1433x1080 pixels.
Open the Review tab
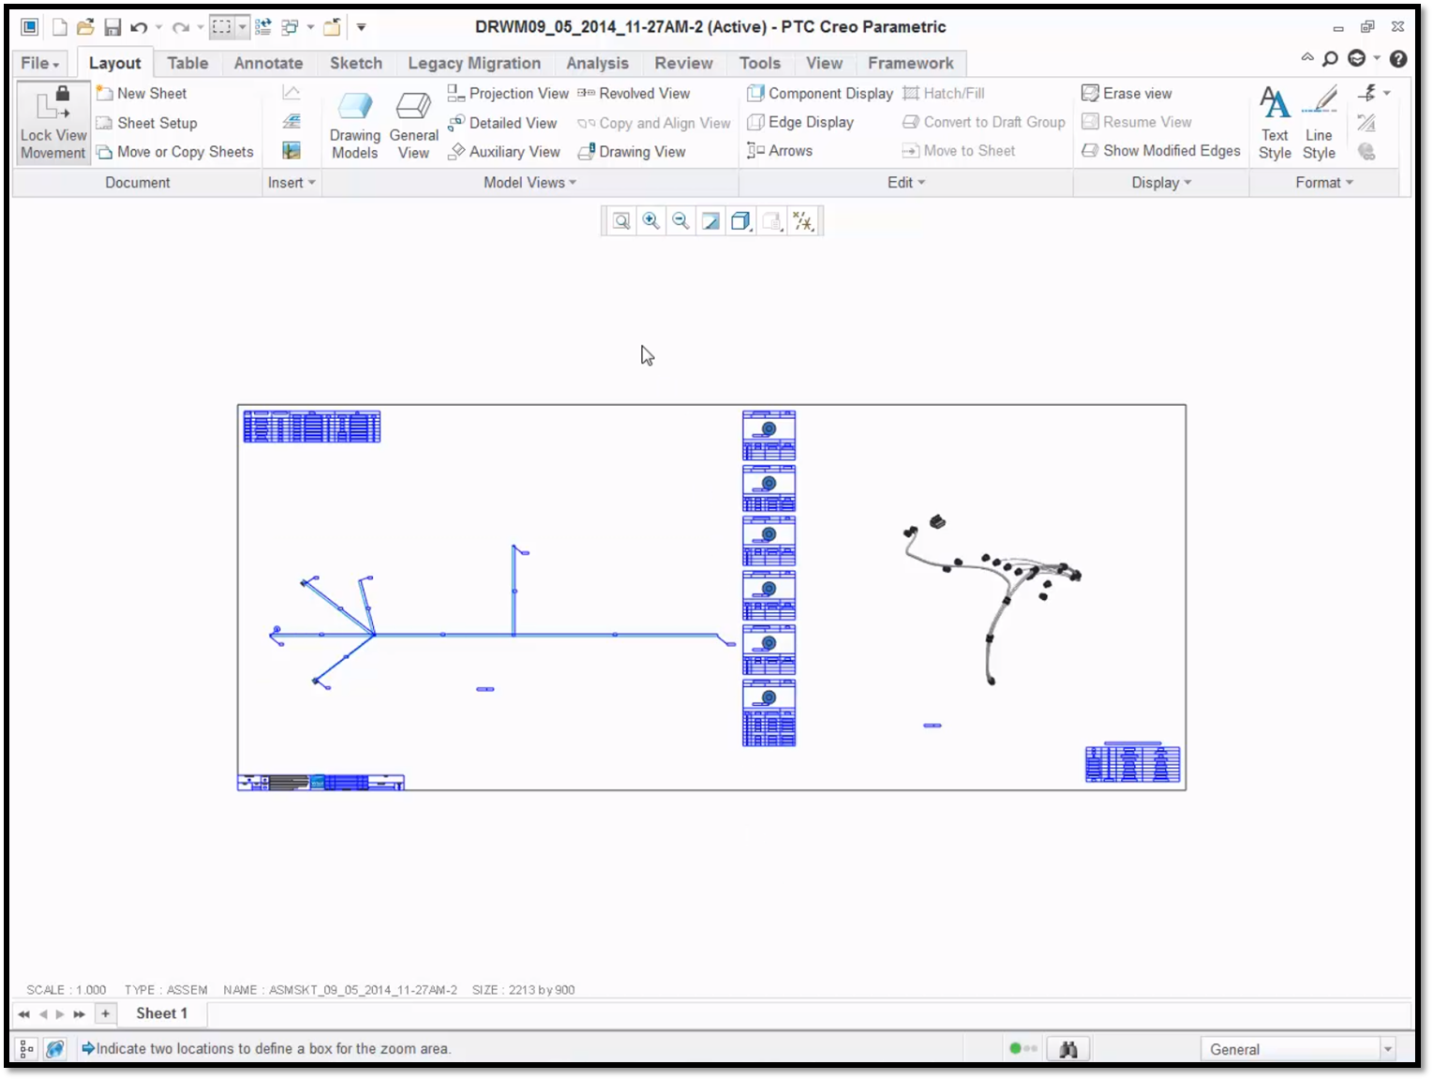pyautogui.click(x=684, y=63)
